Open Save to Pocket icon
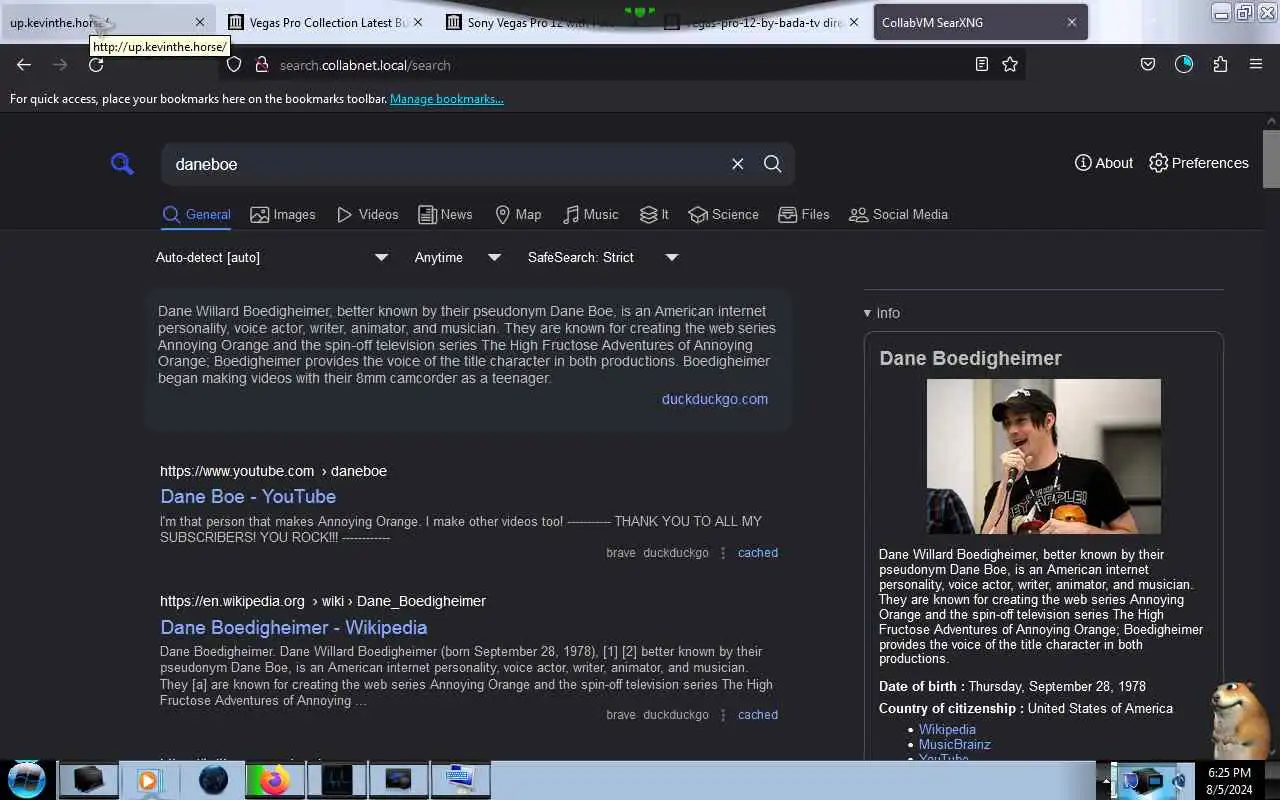 1148,65
